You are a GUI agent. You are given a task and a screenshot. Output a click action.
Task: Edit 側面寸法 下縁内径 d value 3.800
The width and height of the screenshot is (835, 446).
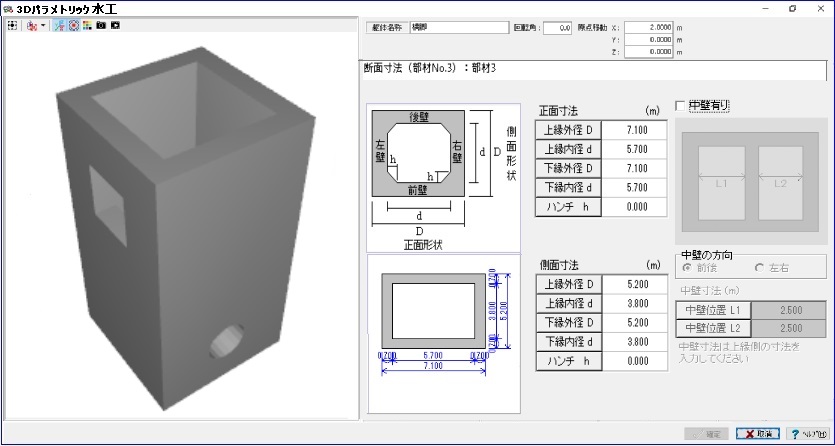click(634, 342)
